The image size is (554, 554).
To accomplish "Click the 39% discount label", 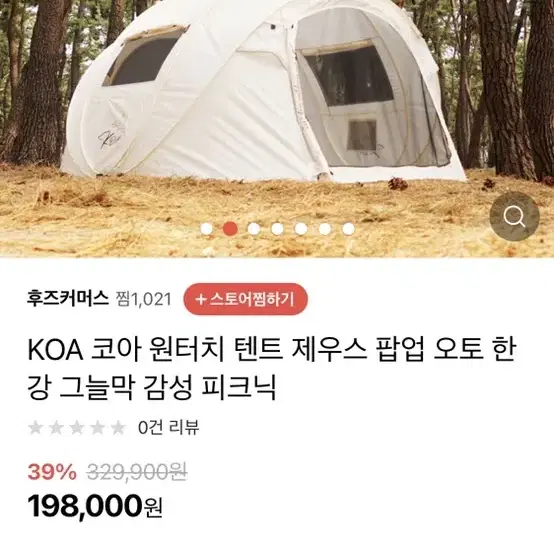I will (52, 472).
